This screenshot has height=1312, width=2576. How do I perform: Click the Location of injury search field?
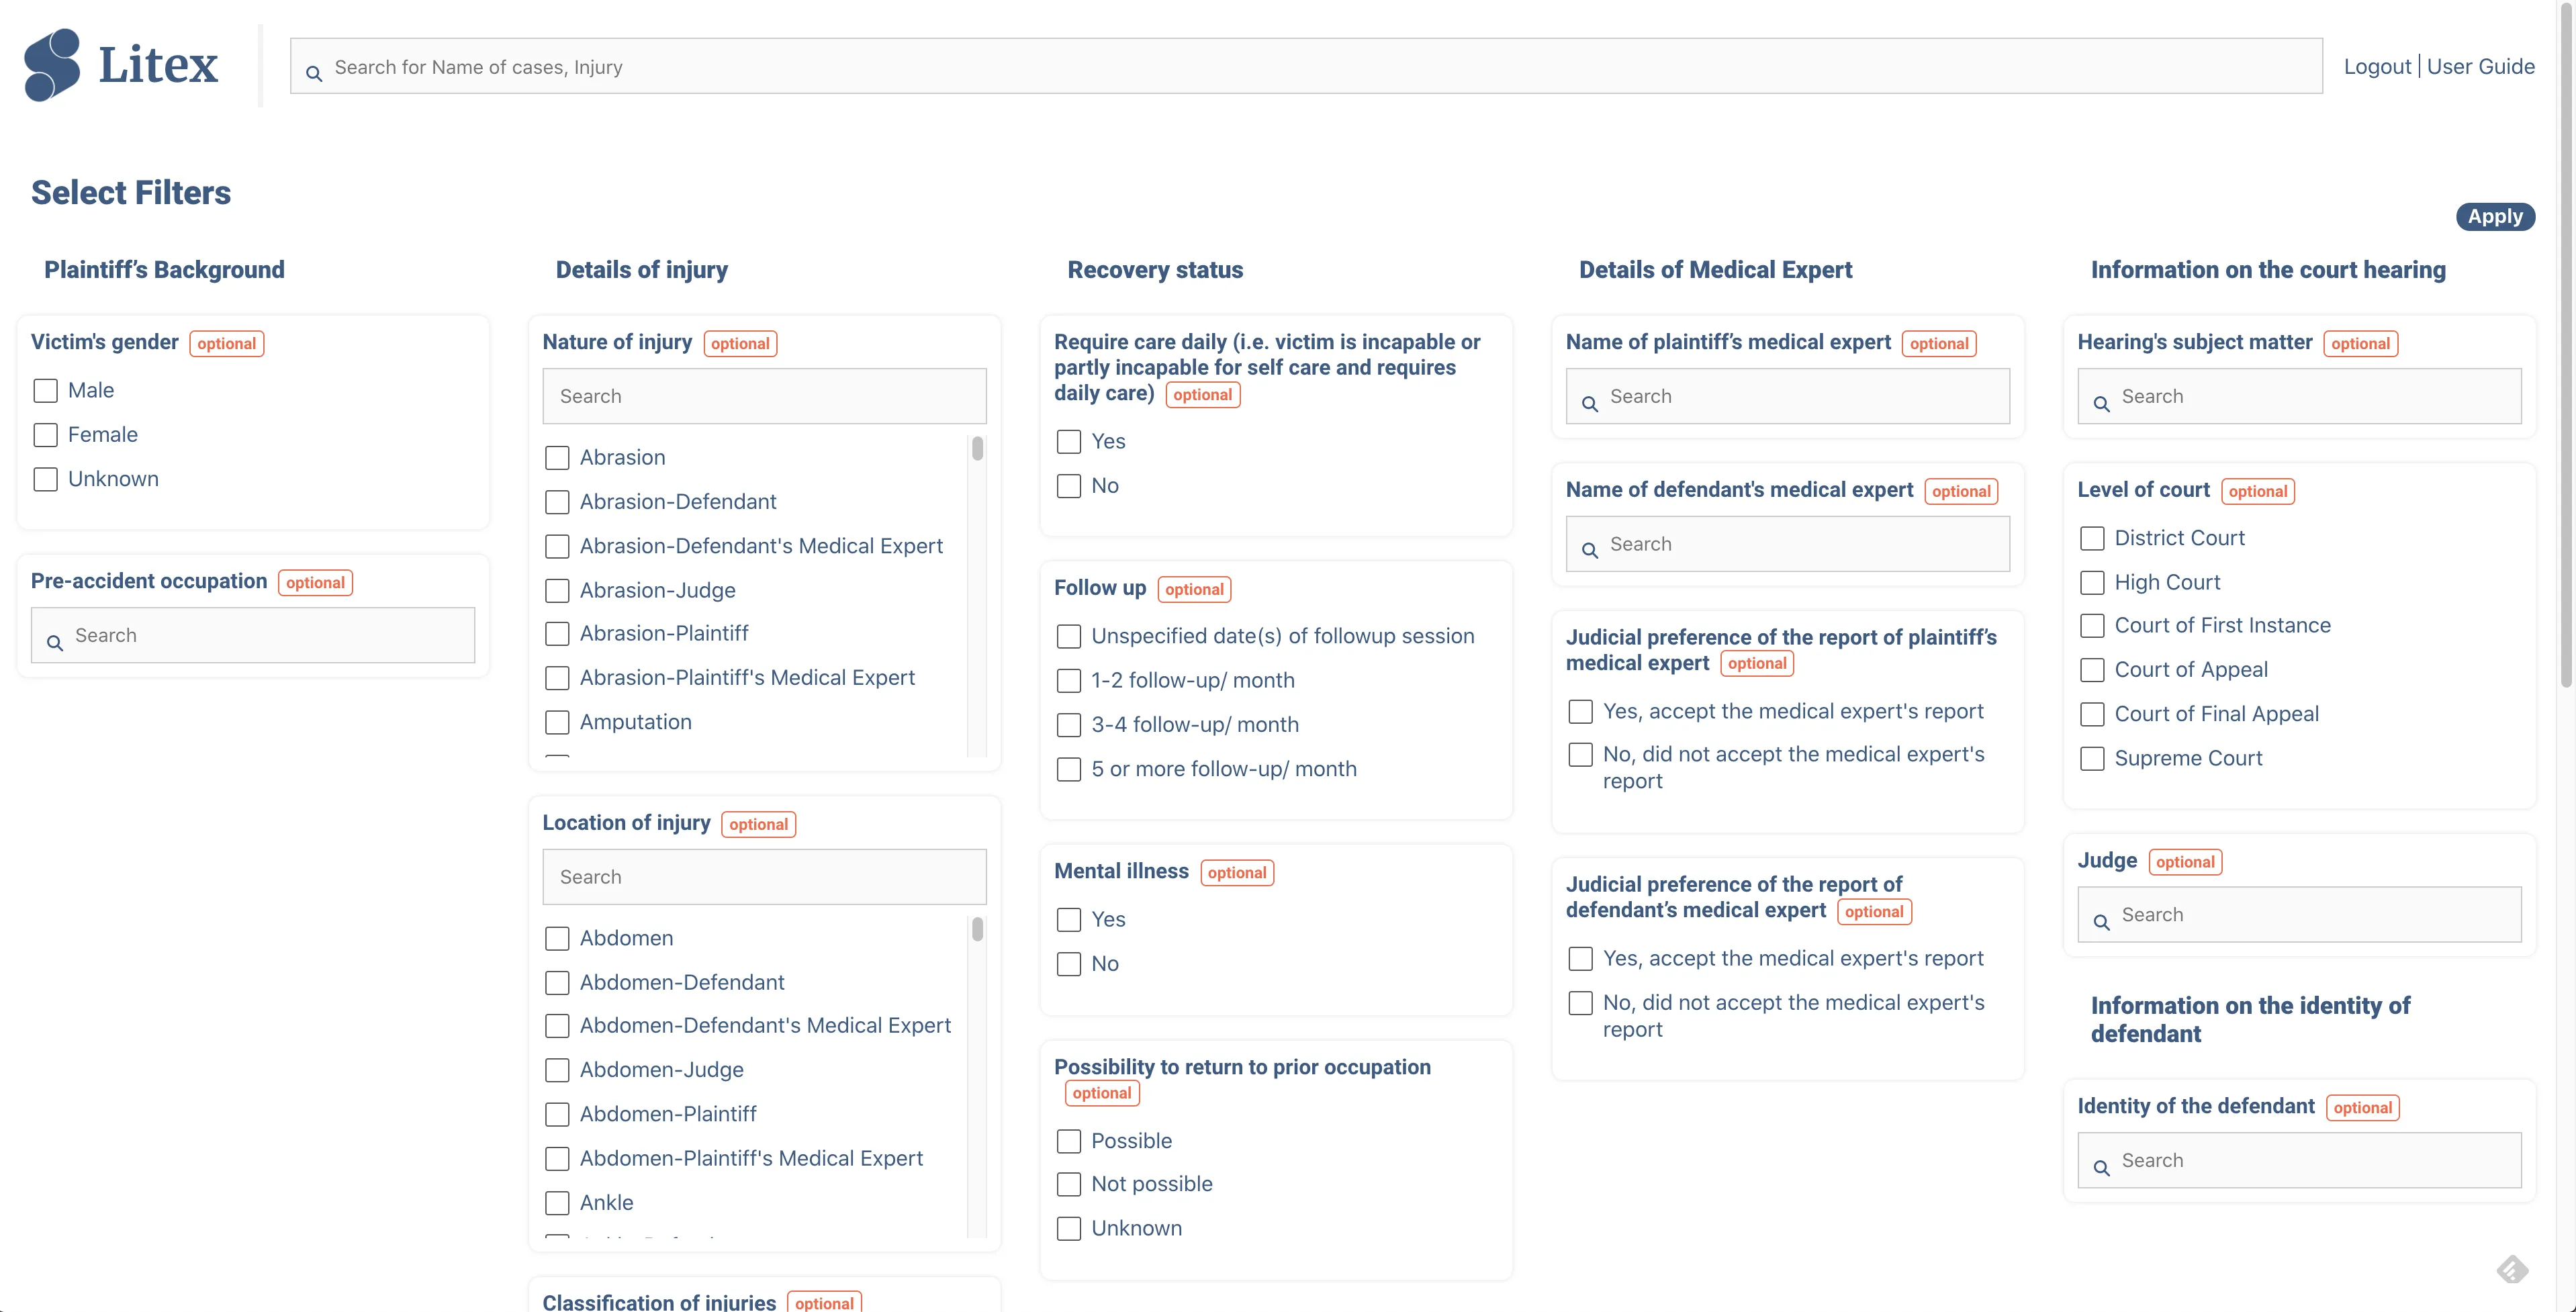764,876
